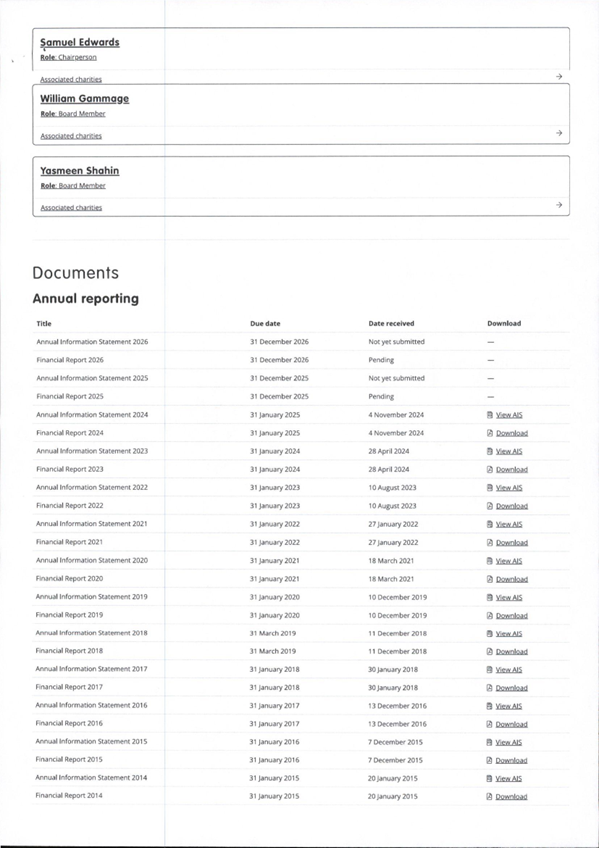599x848 pixels.
Task: Click the Title column header
Action: click(43, 323)
